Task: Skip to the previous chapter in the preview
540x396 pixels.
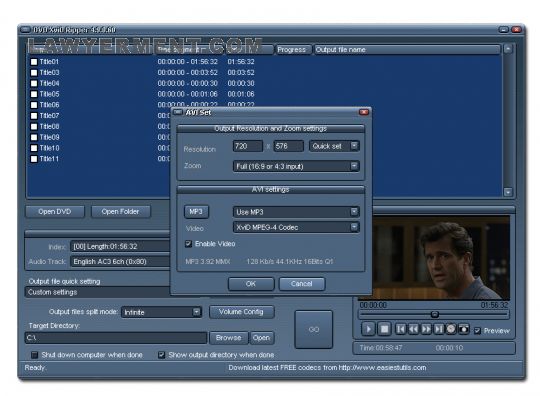Action: click(400, 329)
